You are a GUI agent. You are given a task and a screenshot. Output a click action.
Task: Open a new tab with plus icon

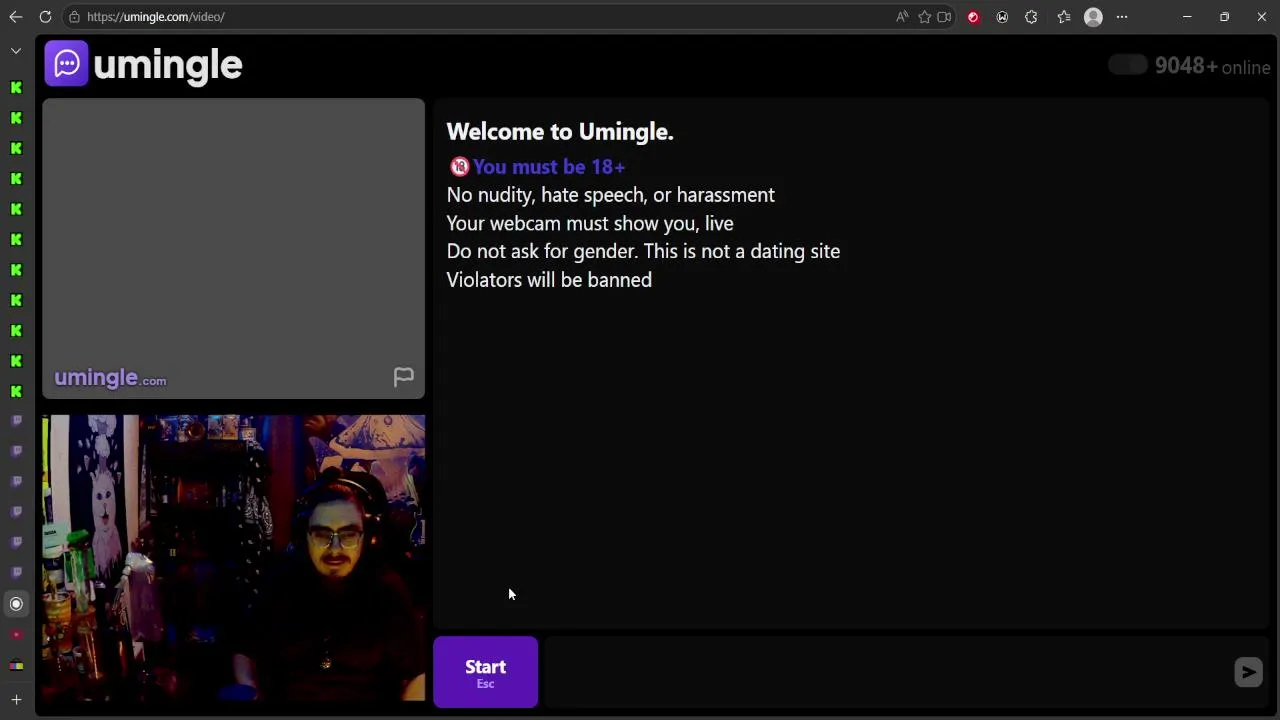coord(16,700)
